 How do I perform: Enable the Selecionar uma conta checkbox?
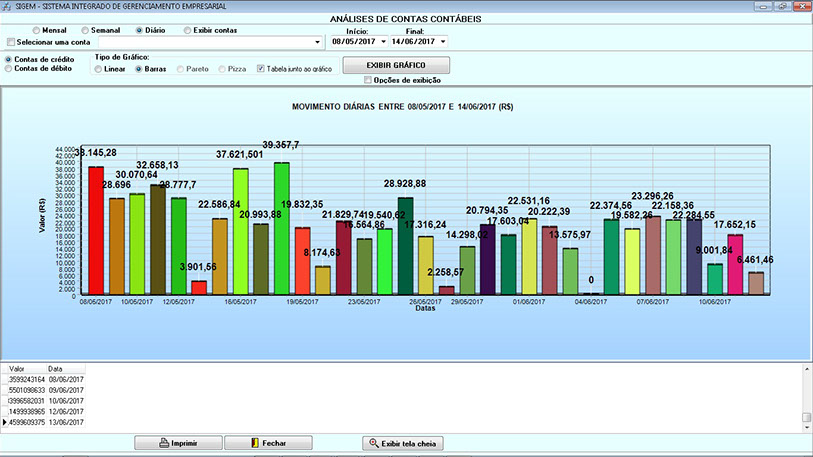click(x=11, y=42)
